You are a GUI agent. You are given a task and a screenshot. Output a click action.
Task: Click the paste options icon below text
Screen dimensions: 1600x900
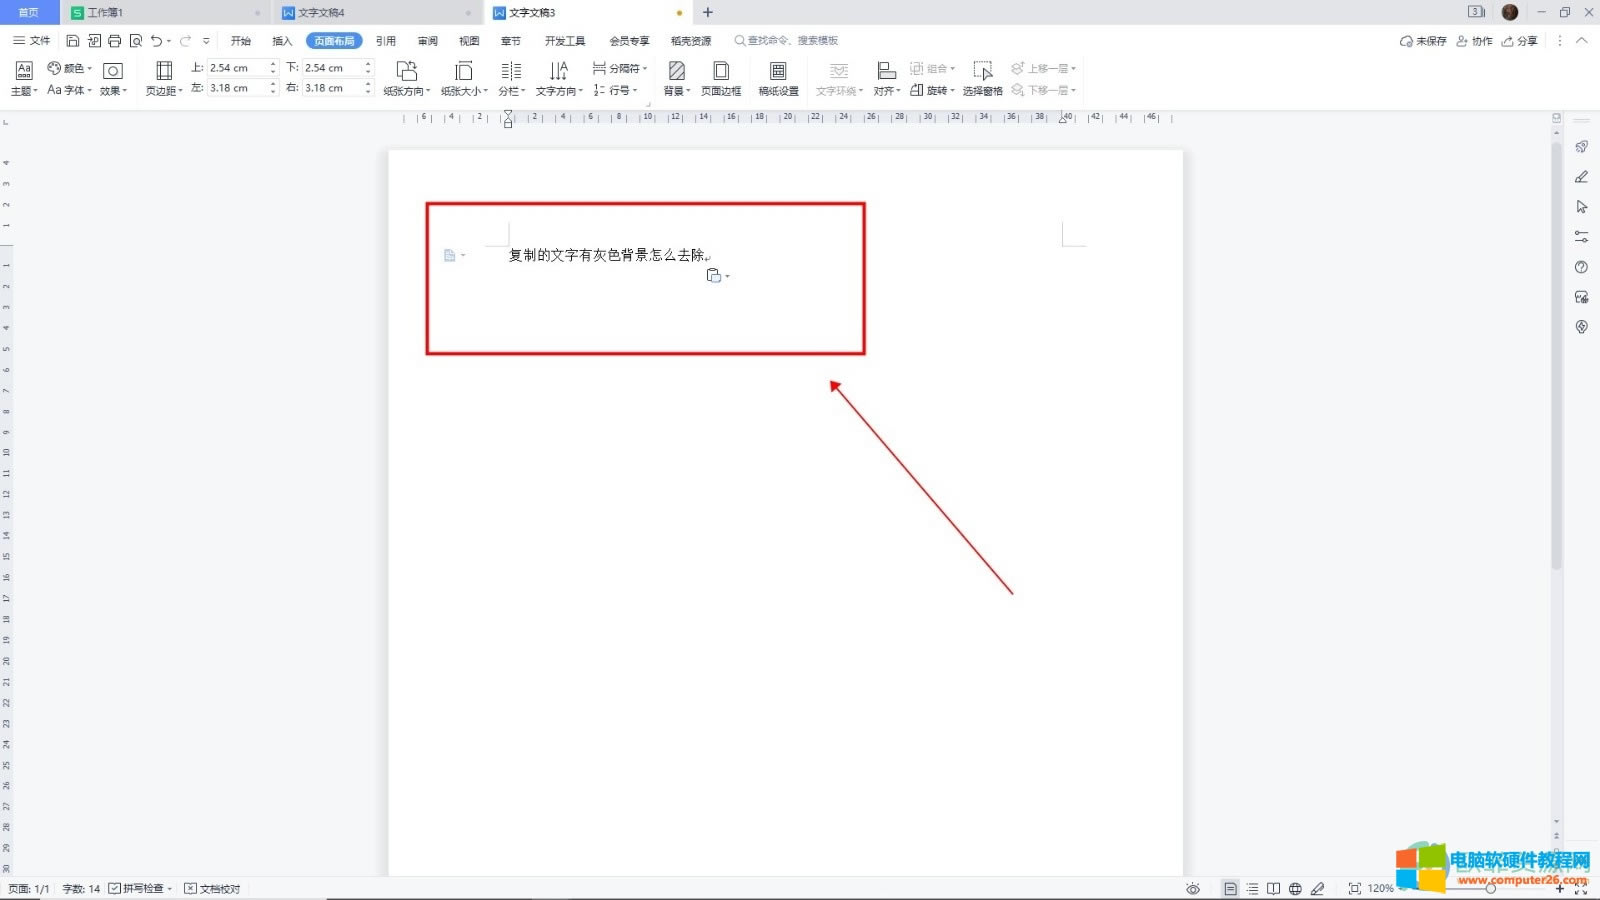[714, 276]
